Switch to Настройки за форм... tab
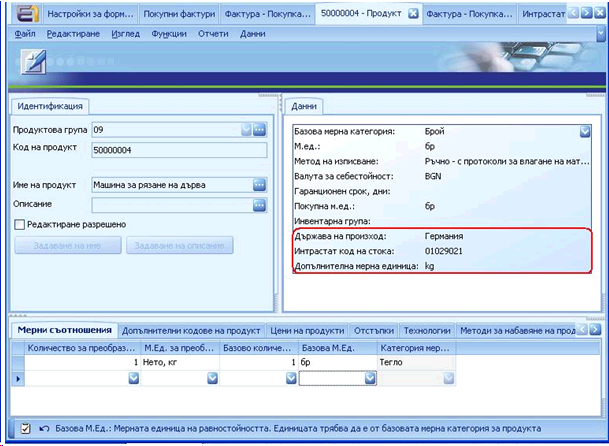This screenshot has height=446, width=609. (x=90, y=14)
